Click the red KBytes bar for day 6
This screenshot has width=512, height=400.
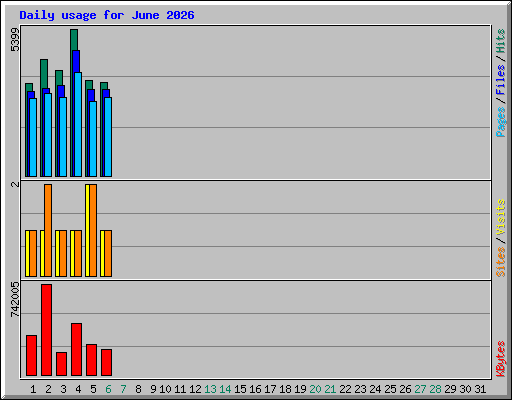[x=106, y=362]
